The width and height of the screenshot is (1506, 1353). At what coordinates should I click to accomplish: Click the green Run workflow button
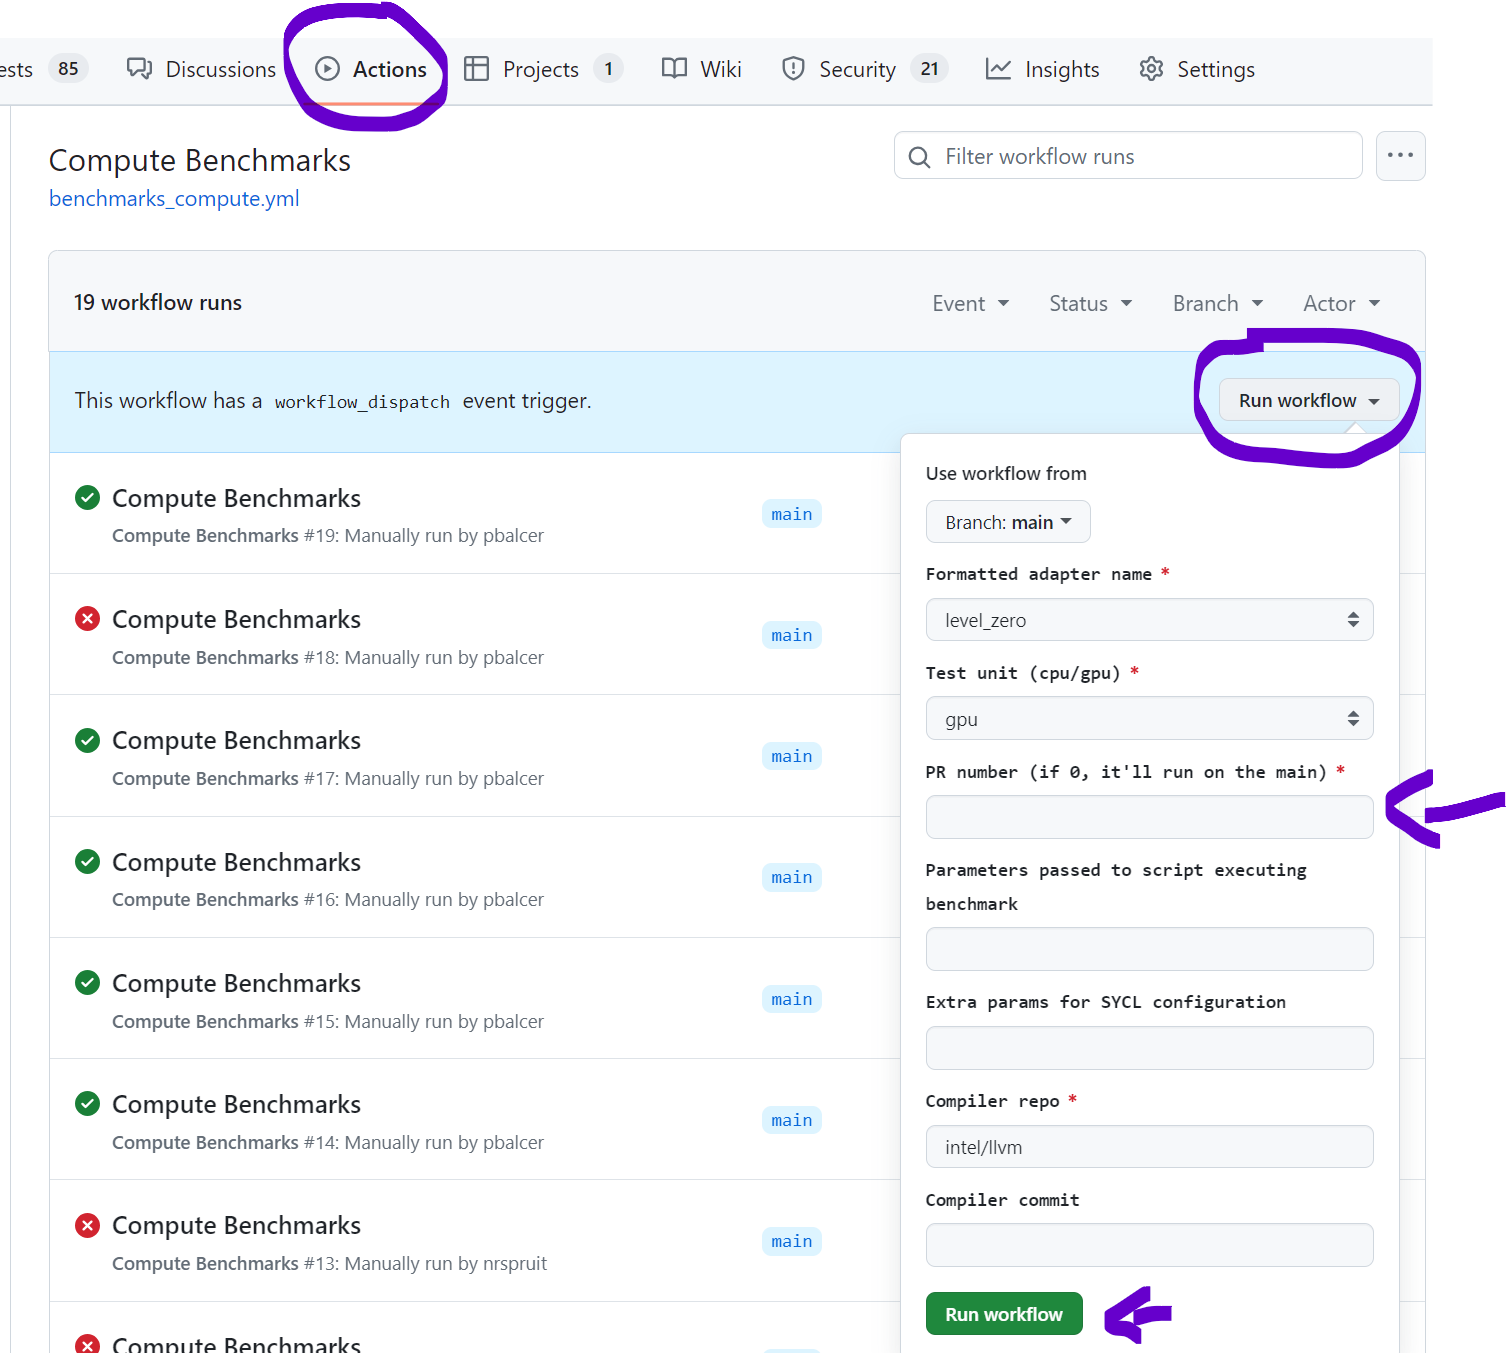point(1004,1313)
